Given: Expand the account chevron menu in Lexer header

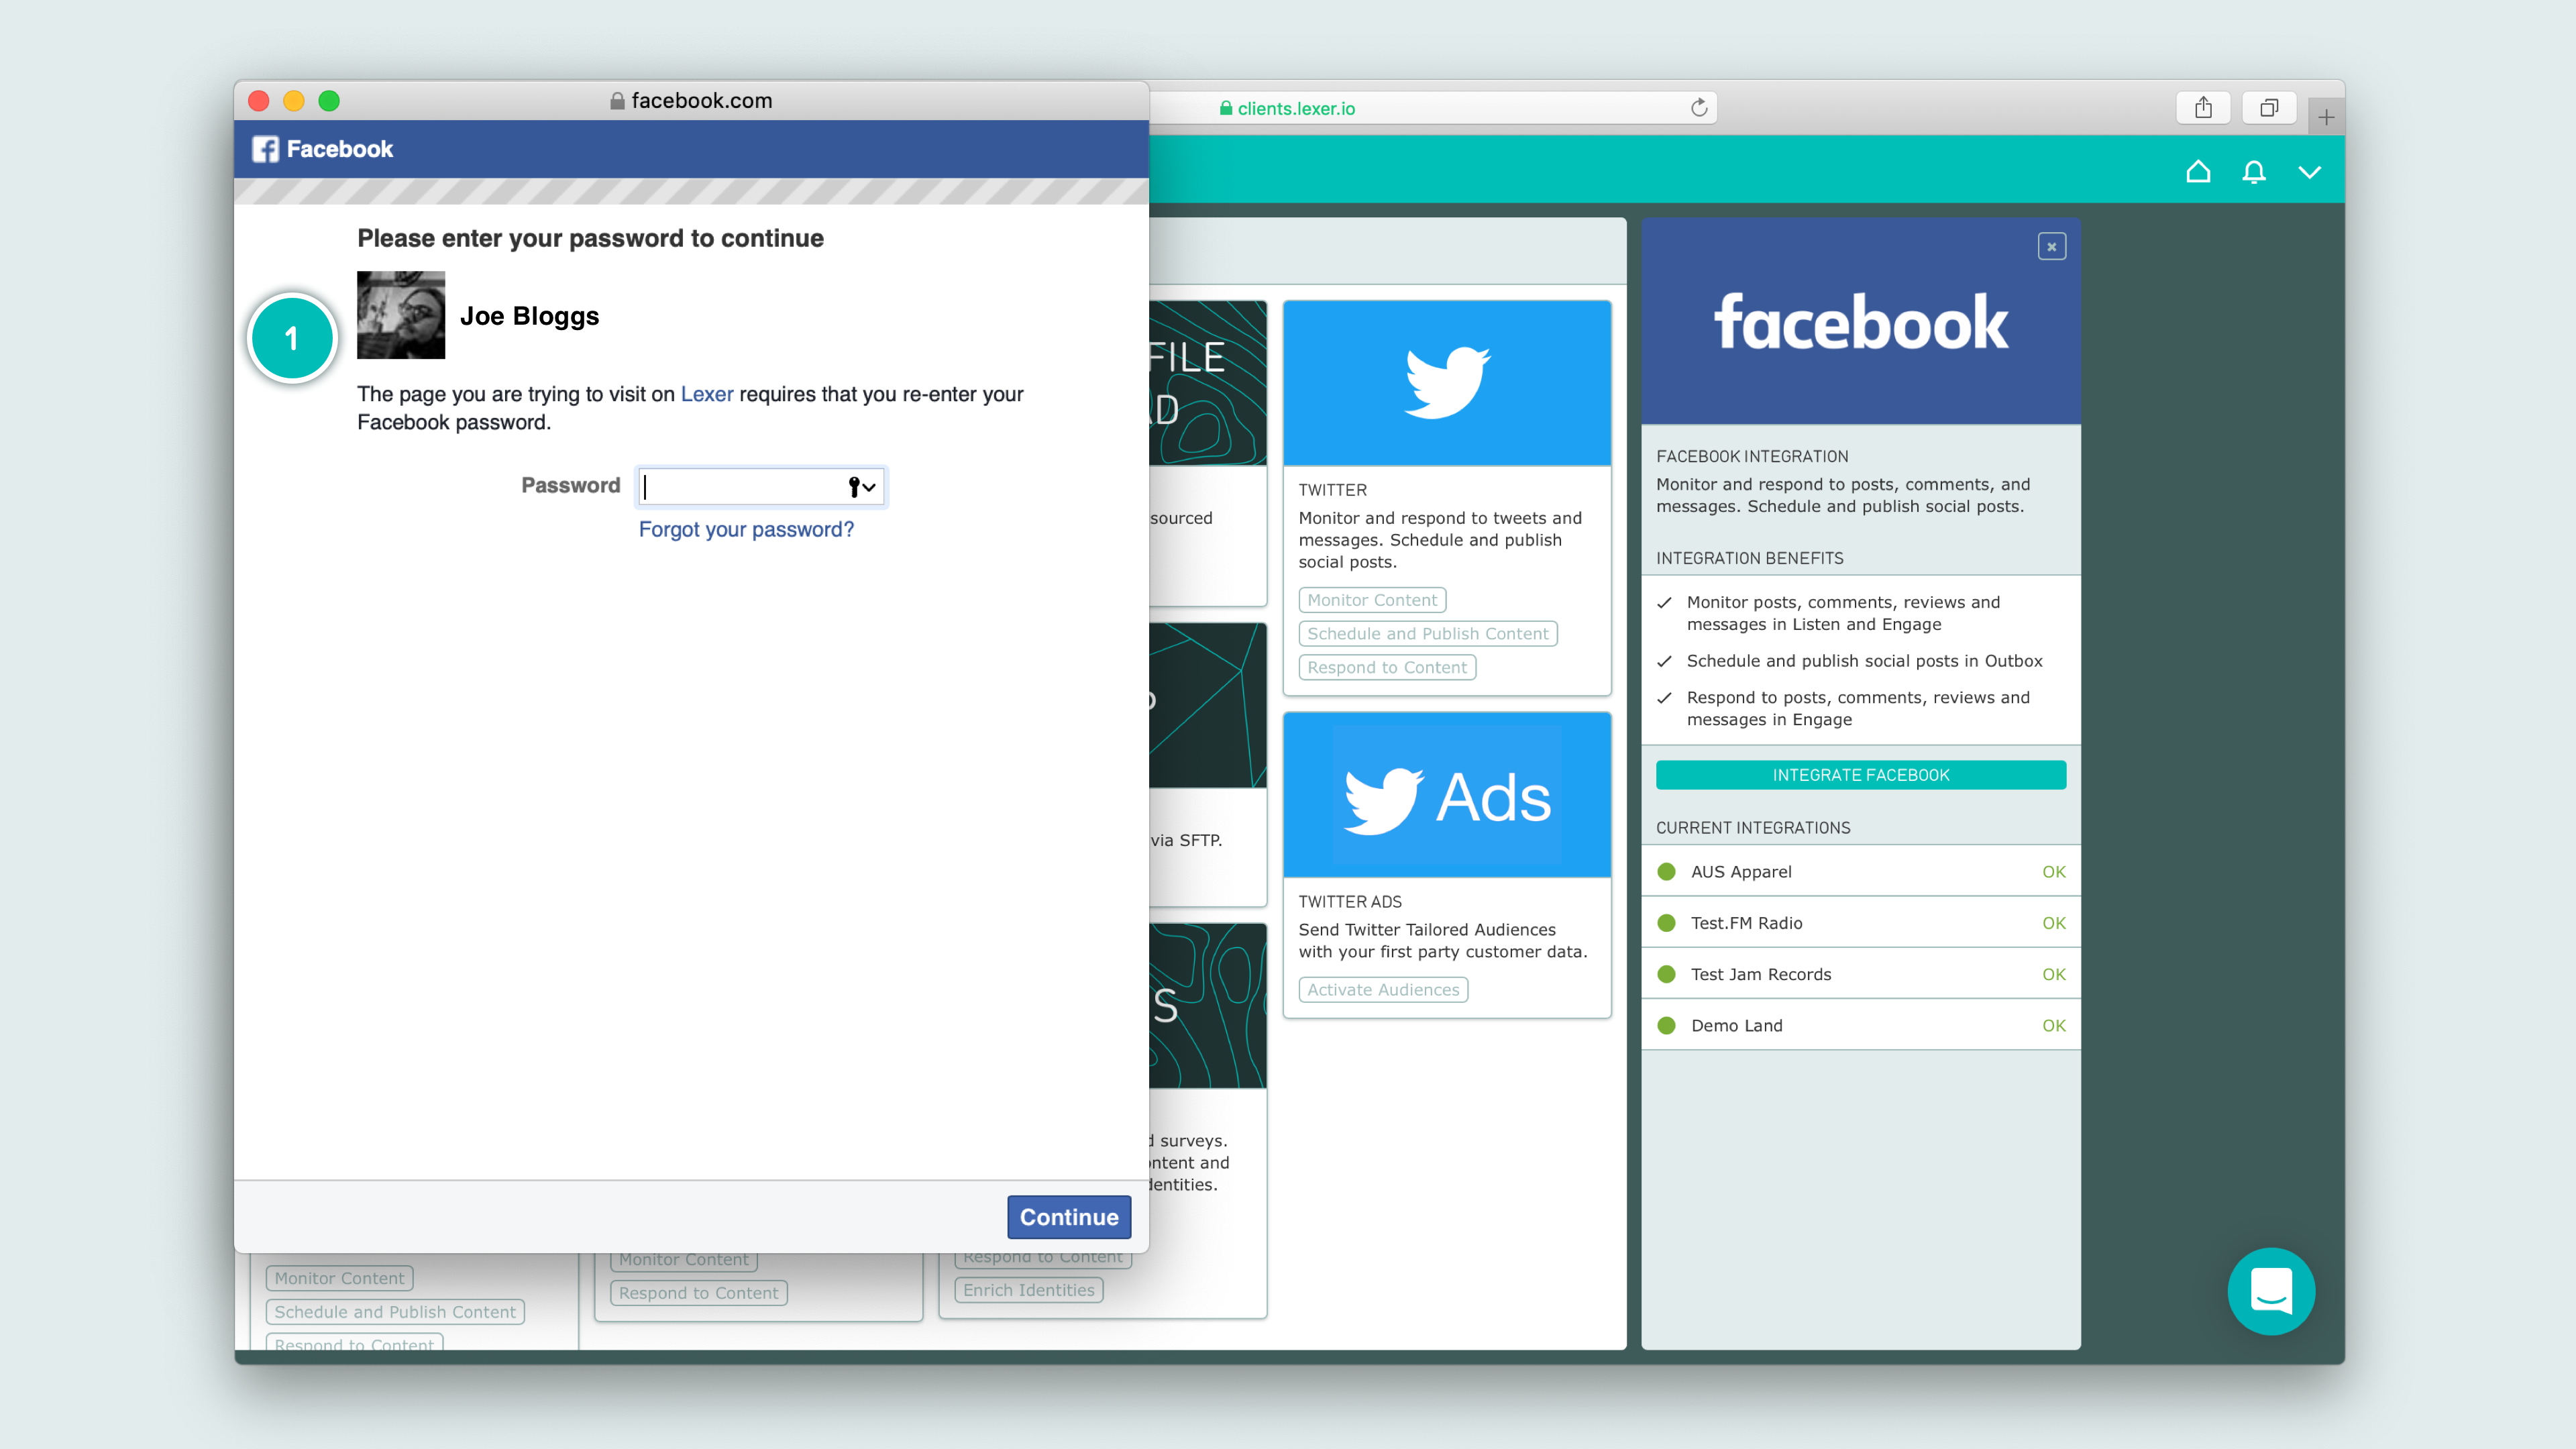Looking at the screenshot, I should point(2310,172).
